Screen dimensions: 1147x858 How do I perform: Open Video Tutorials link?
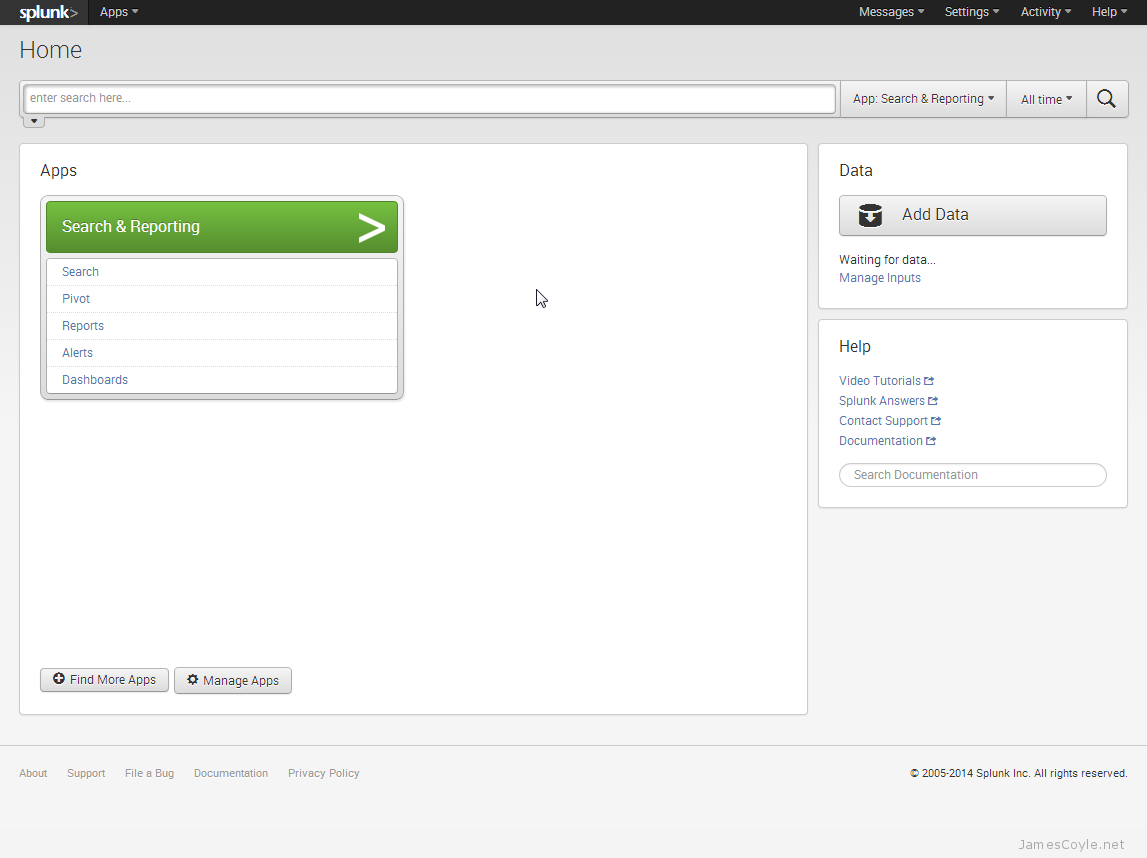879,381
